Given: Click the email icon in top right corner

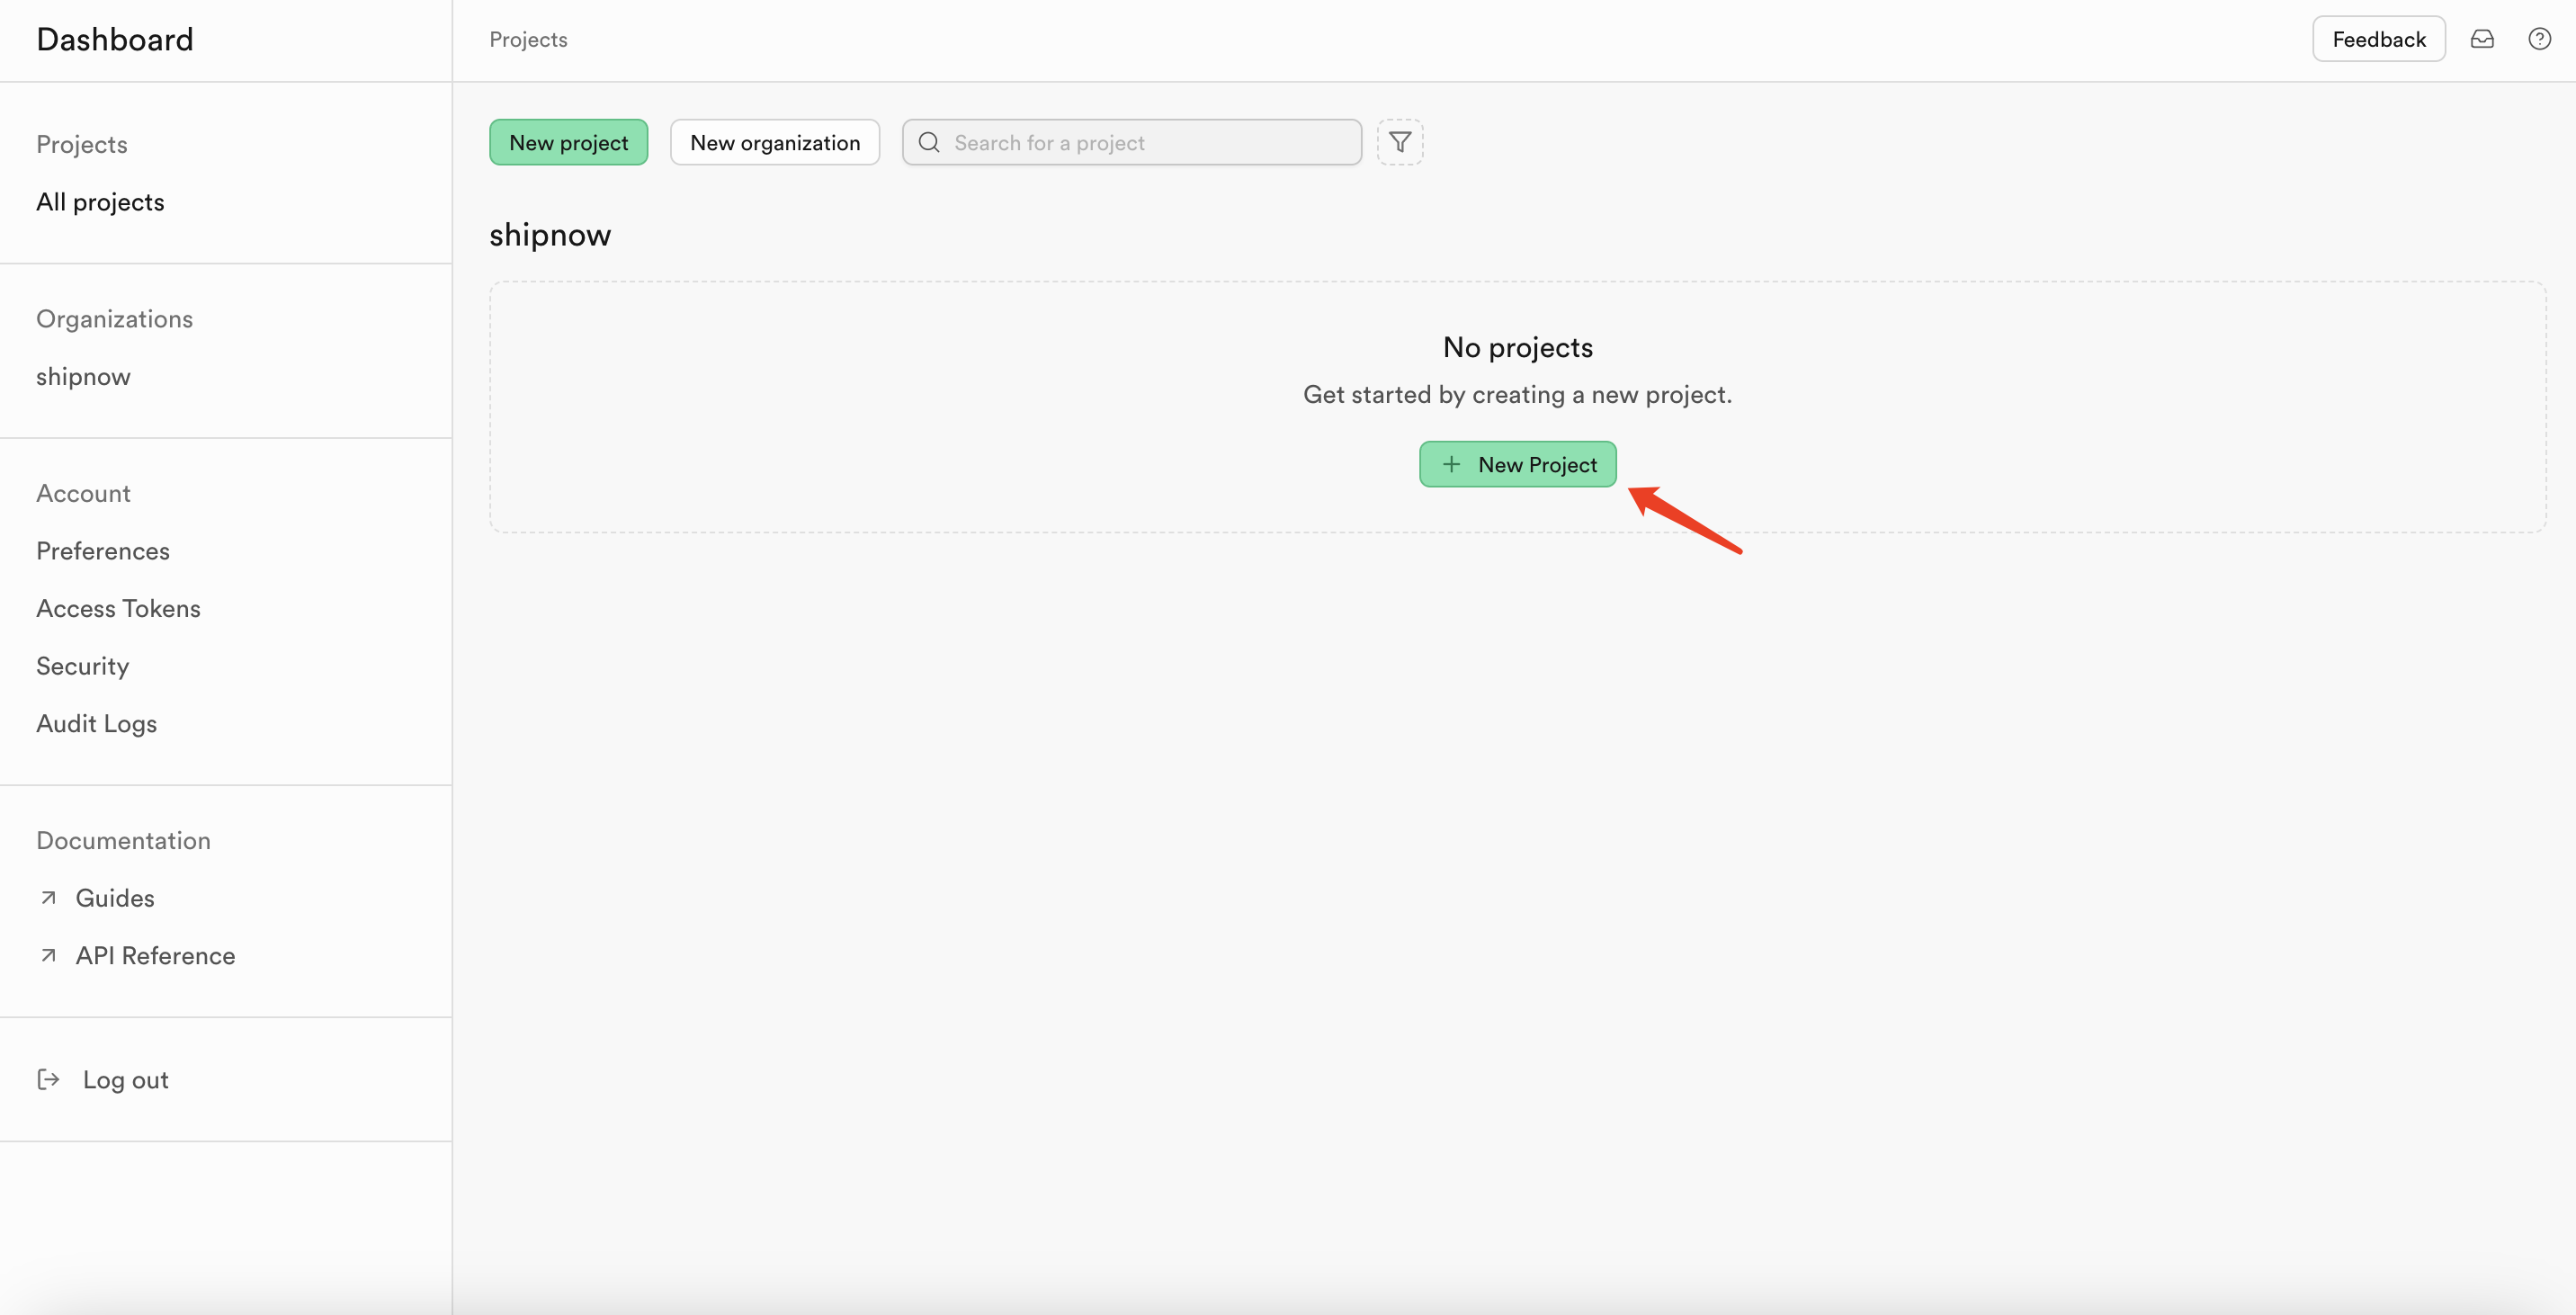Looking at the screenshot, I should 2483,39.
